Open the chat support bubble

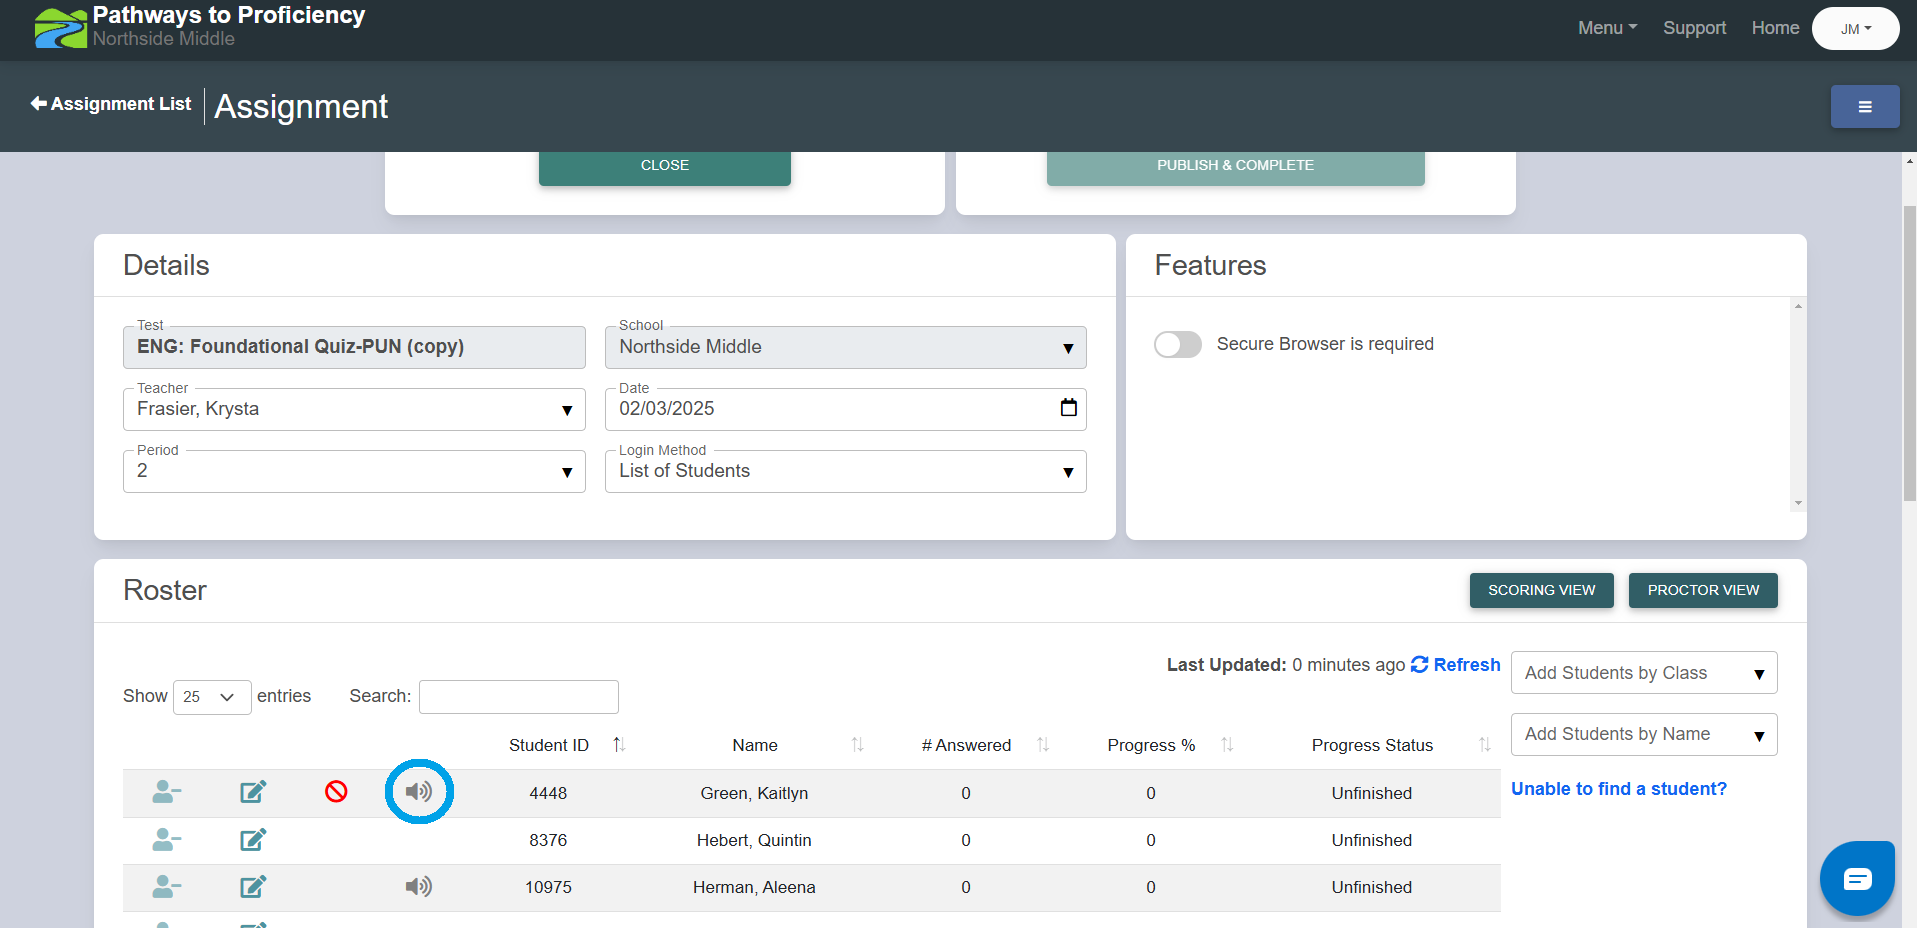1857,879
